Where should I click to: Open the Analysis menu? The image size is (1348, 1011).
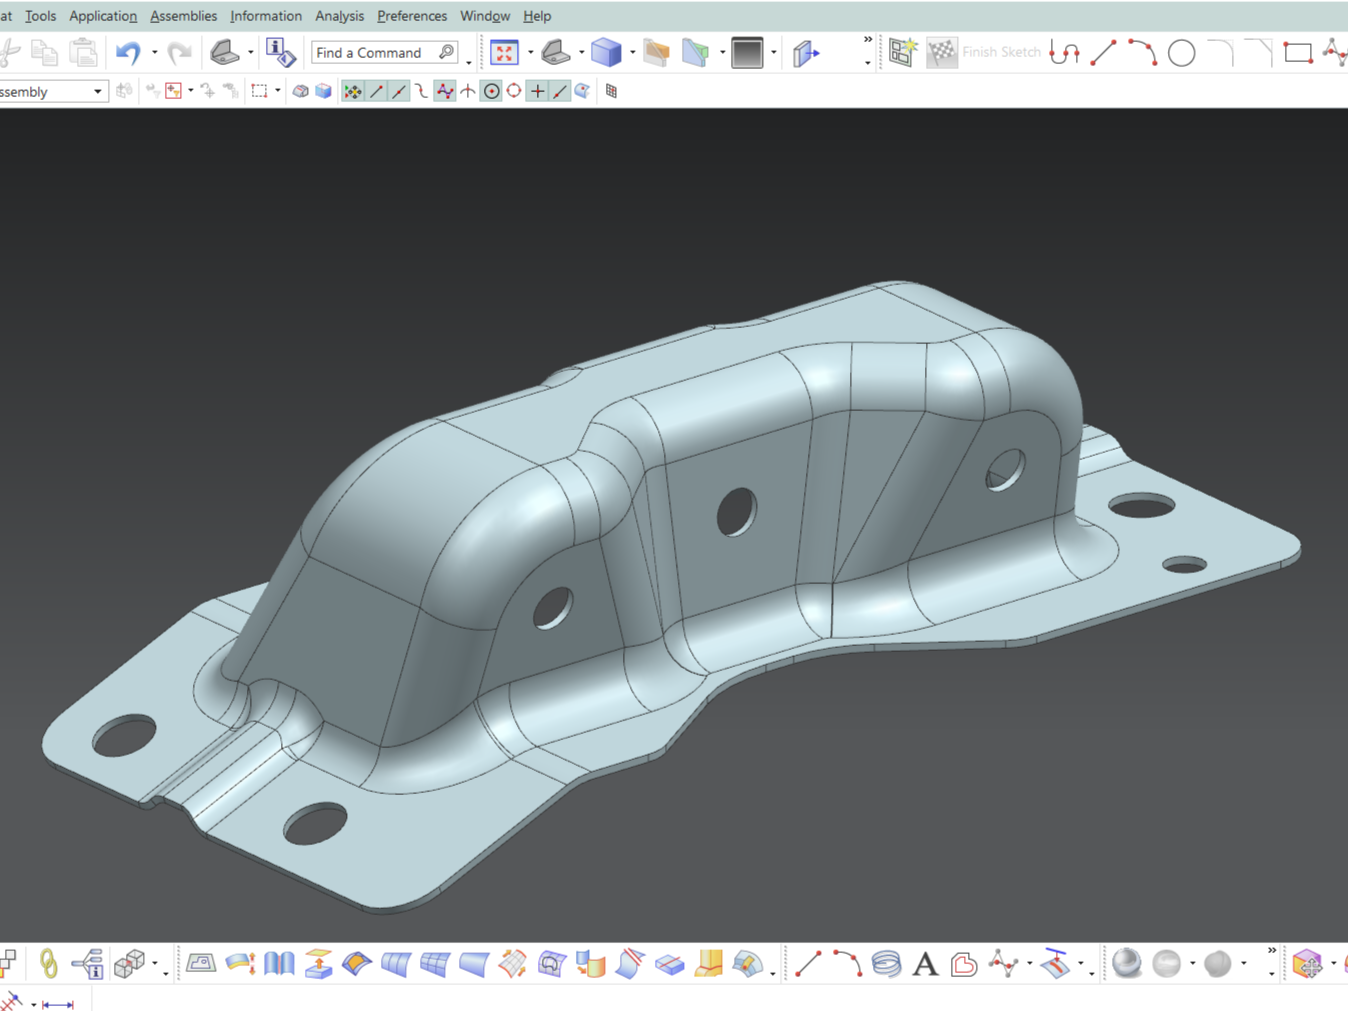[x=339, y=16]
